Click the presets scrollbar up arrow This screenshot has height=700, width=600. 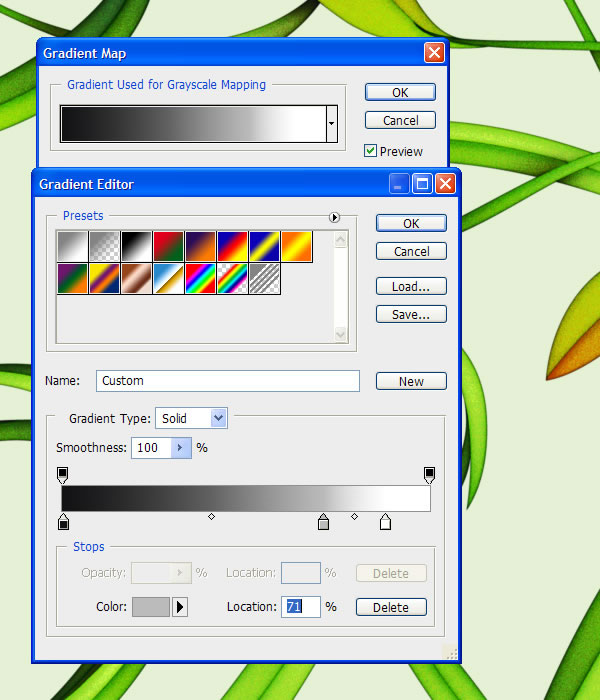pyautogui.click(x=341, y=241)
